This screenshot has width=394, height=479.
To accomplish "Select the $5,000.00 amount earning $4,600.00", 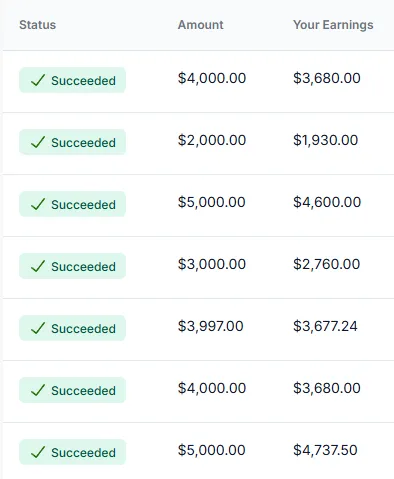I will coord(212,202).
